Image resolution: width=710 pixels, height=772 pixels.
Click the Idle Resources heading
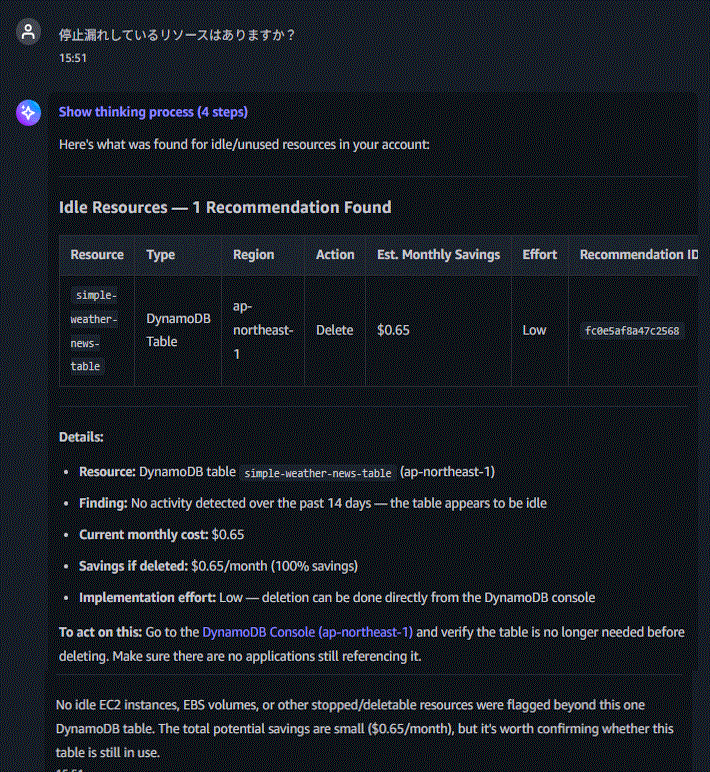(x=225, y=207)
